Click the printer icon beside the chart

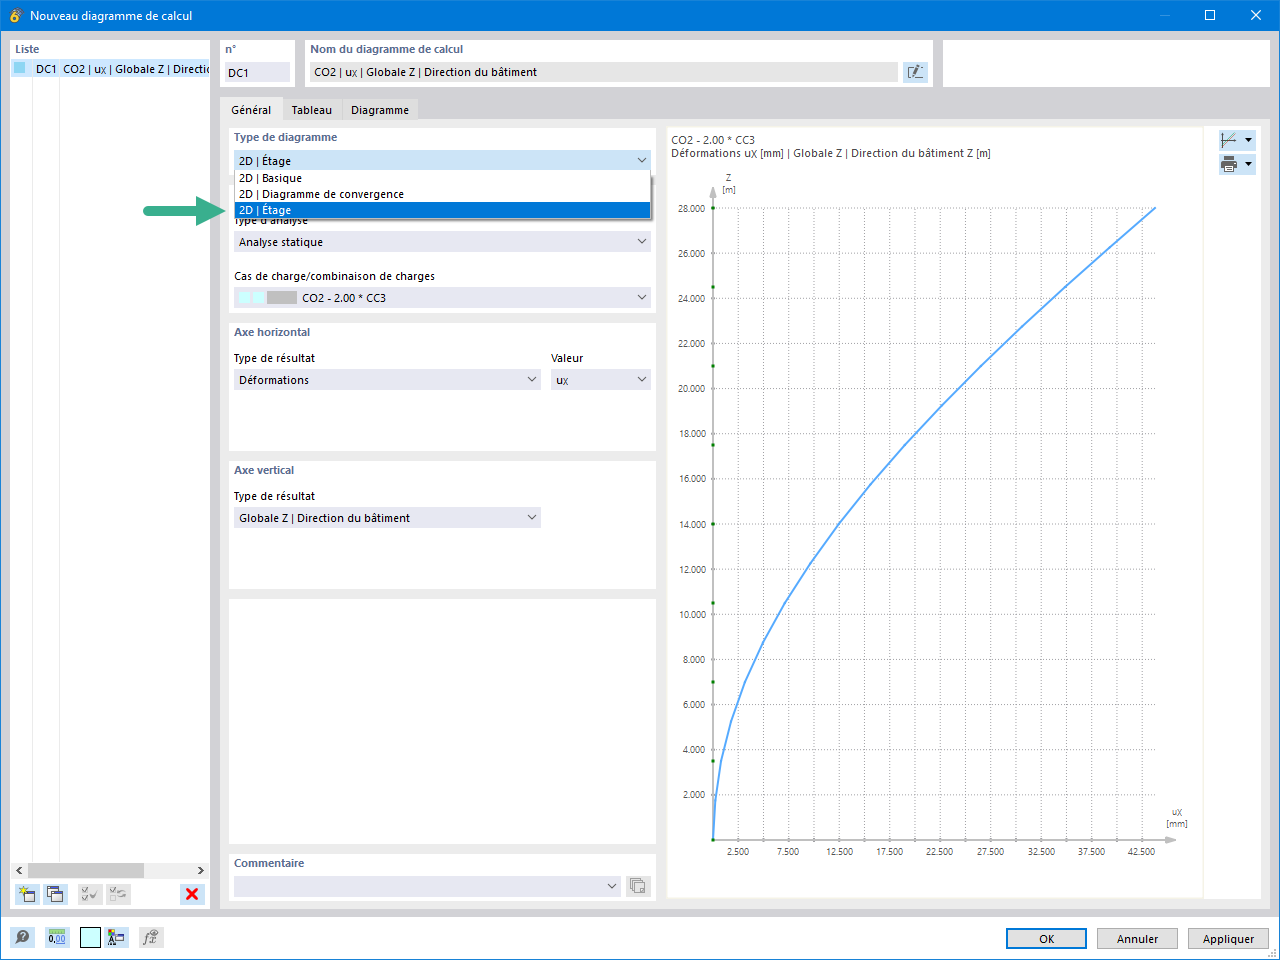[1229, 164]
